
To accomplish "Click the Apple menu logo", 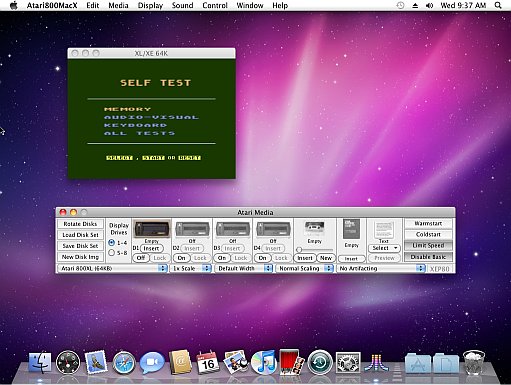I will pos(13,5).
